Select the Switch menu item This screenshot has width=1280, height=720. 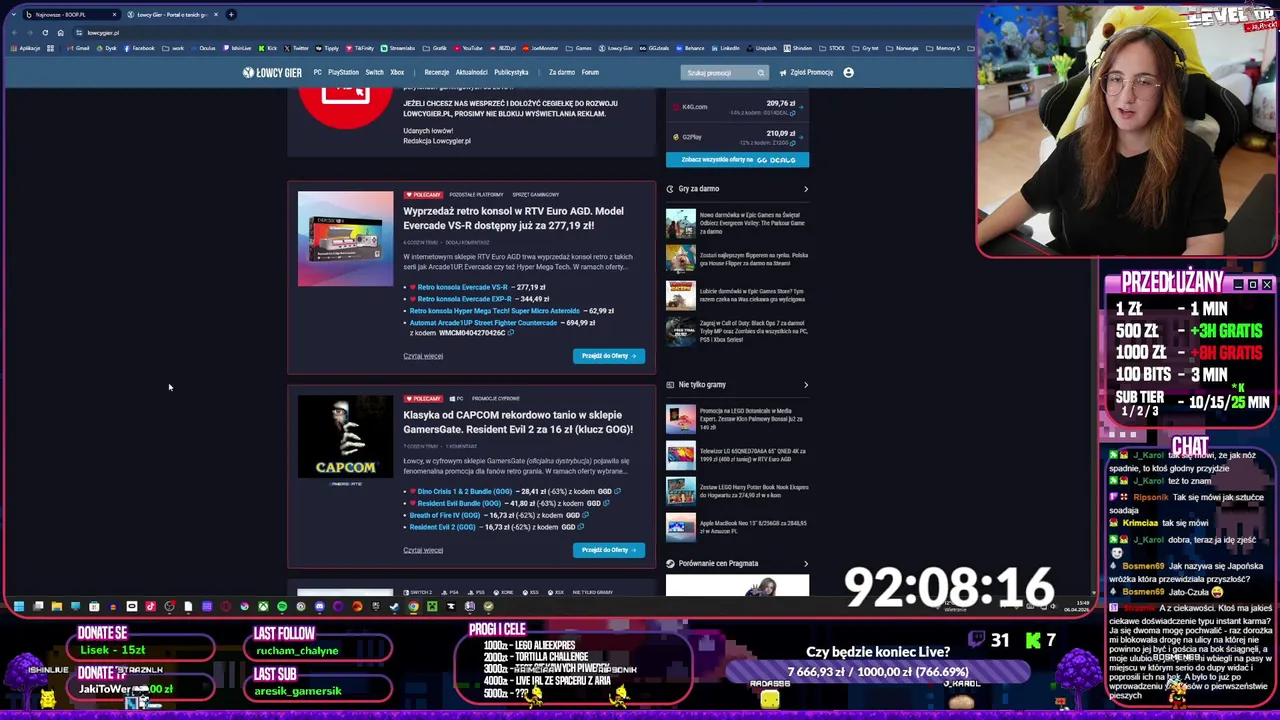click(374, 72)
